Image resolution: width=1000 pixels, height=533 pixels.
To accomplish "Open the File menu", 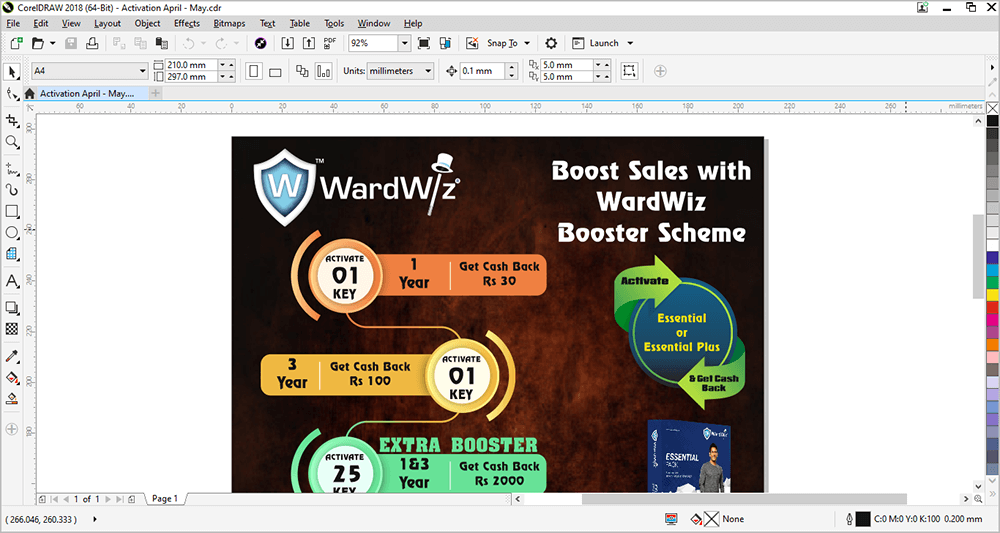I will (13, 24).
